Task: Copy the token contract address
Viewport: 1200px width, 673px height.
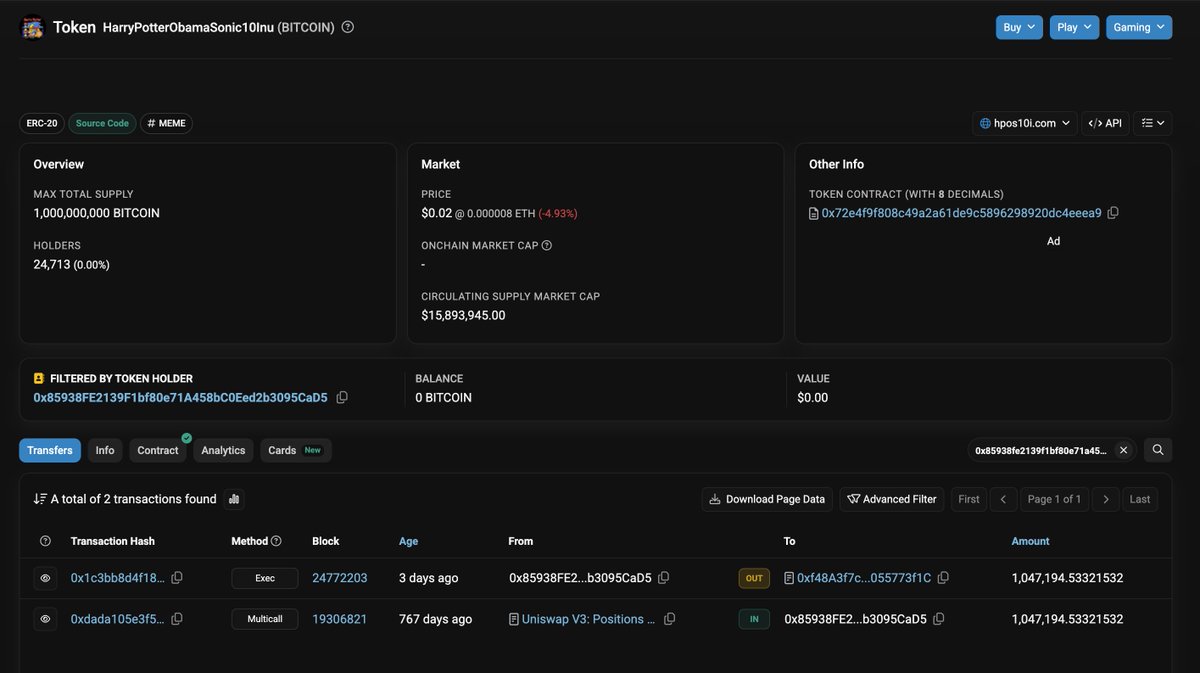Action: pos(1113,213)
